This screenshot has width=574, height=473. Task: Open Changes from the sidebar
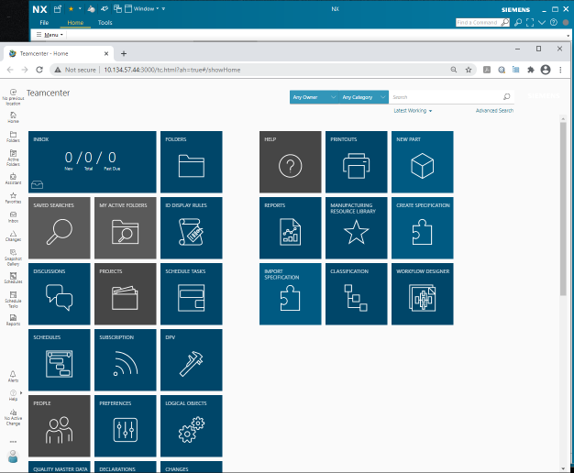tap(13, 236)
